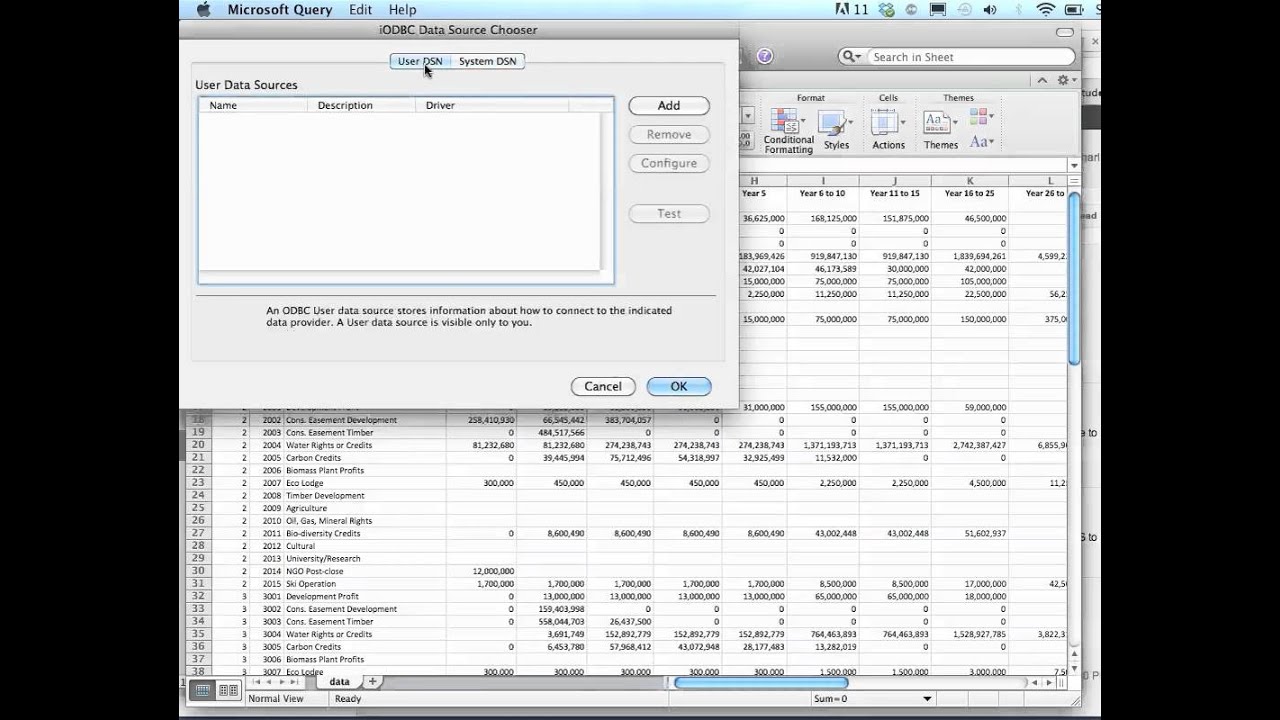Click the display mirroring menu bar icon

[x=938, y=10]
